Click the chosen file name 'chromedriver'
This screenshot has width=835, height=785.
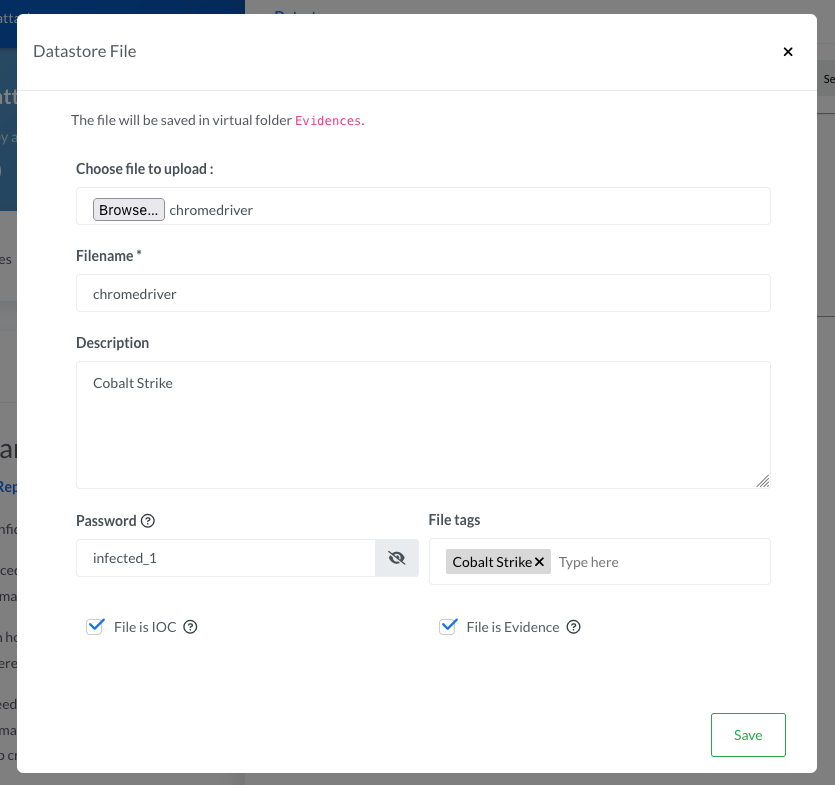click(x=211, y=210)
